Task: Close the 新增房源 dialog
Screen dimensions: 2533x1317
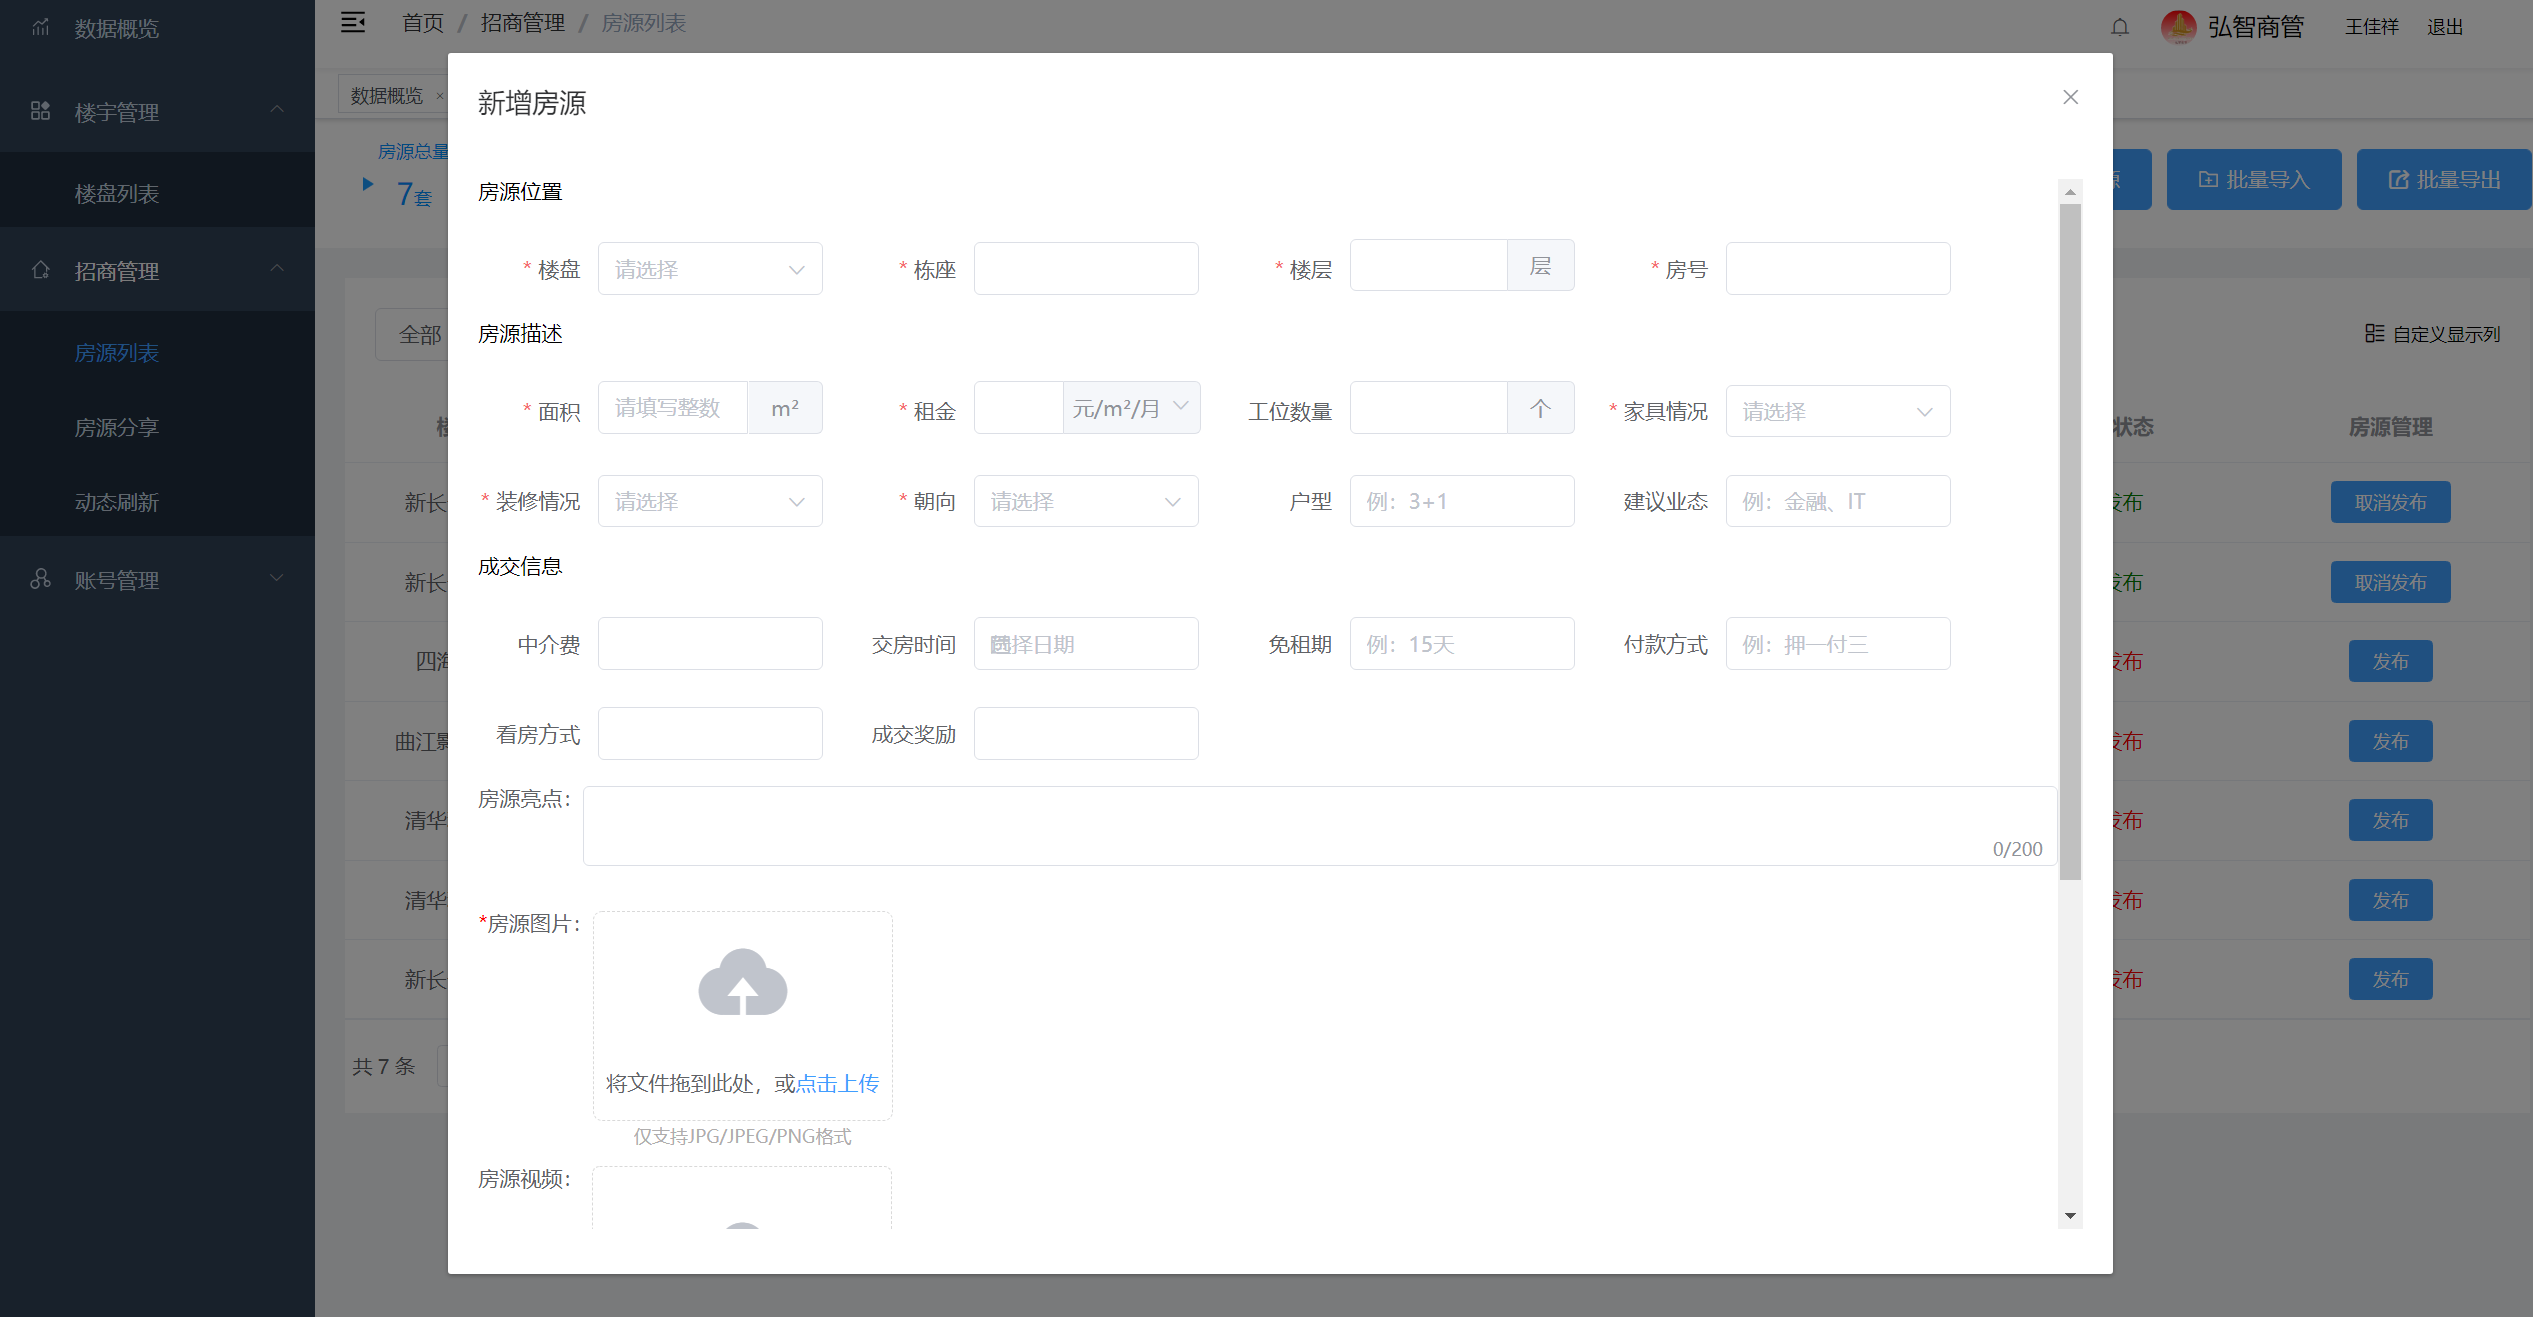Action: [x=2070, y=97]
